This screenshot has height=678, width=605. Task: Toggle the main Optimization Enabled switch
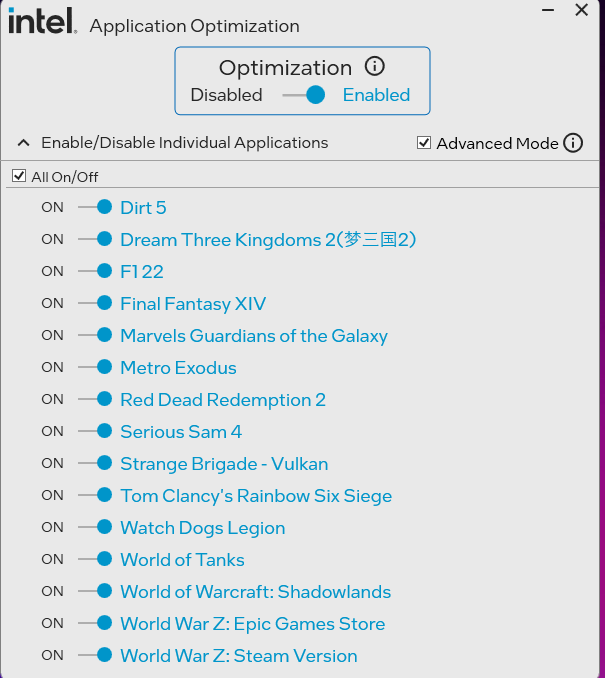click(304, 95)
